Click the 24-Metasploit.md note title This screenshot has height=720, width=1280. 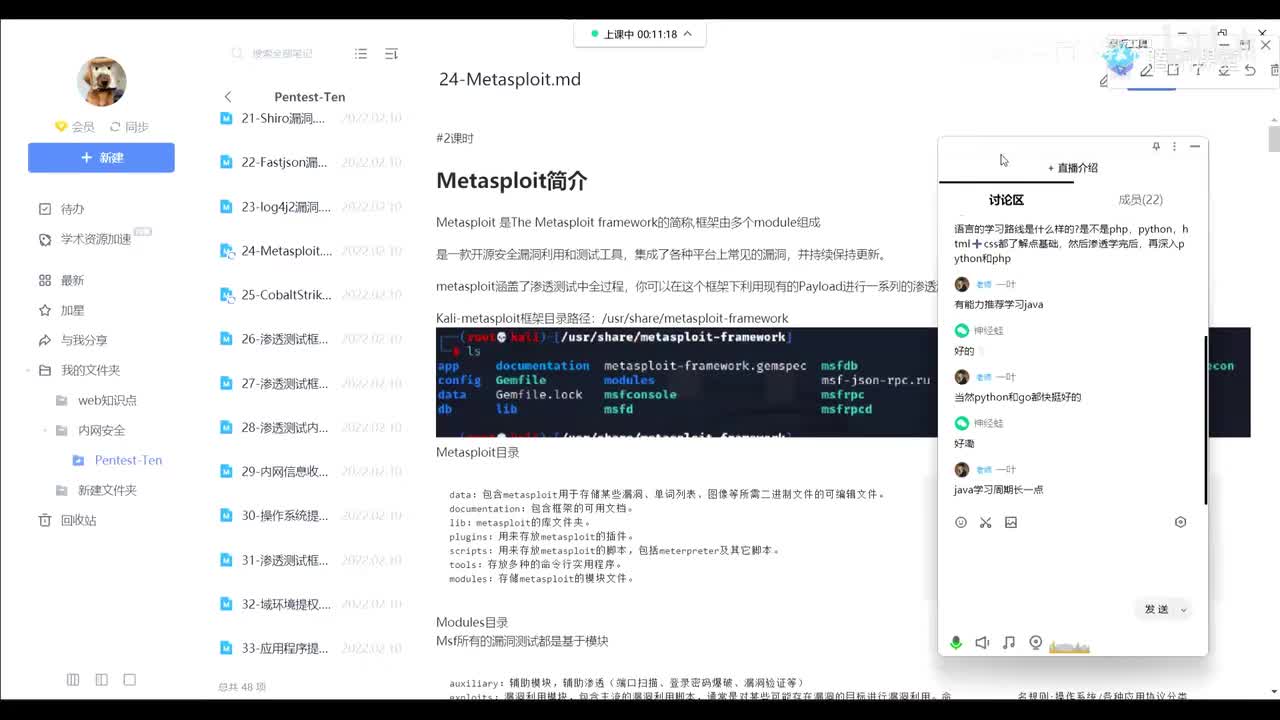(510, 79)
